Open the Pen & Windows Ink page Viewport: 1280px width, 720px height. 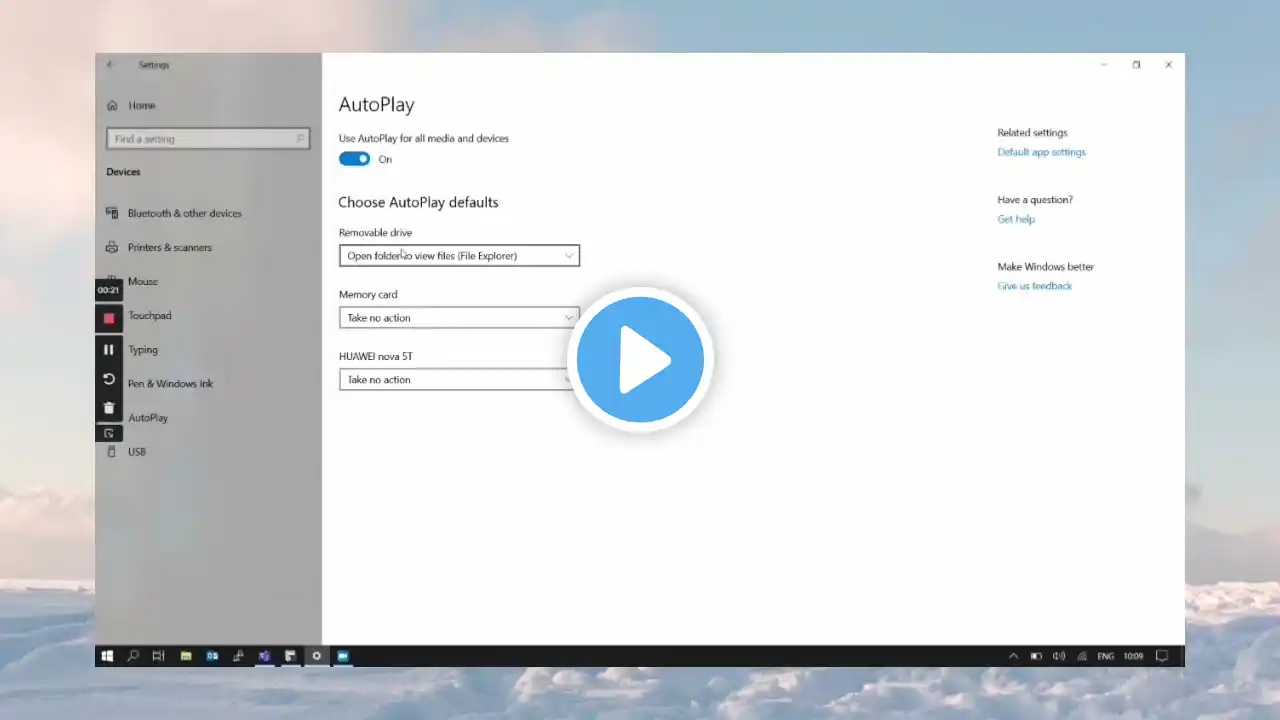pyautogui.click(x=170, y=384)
